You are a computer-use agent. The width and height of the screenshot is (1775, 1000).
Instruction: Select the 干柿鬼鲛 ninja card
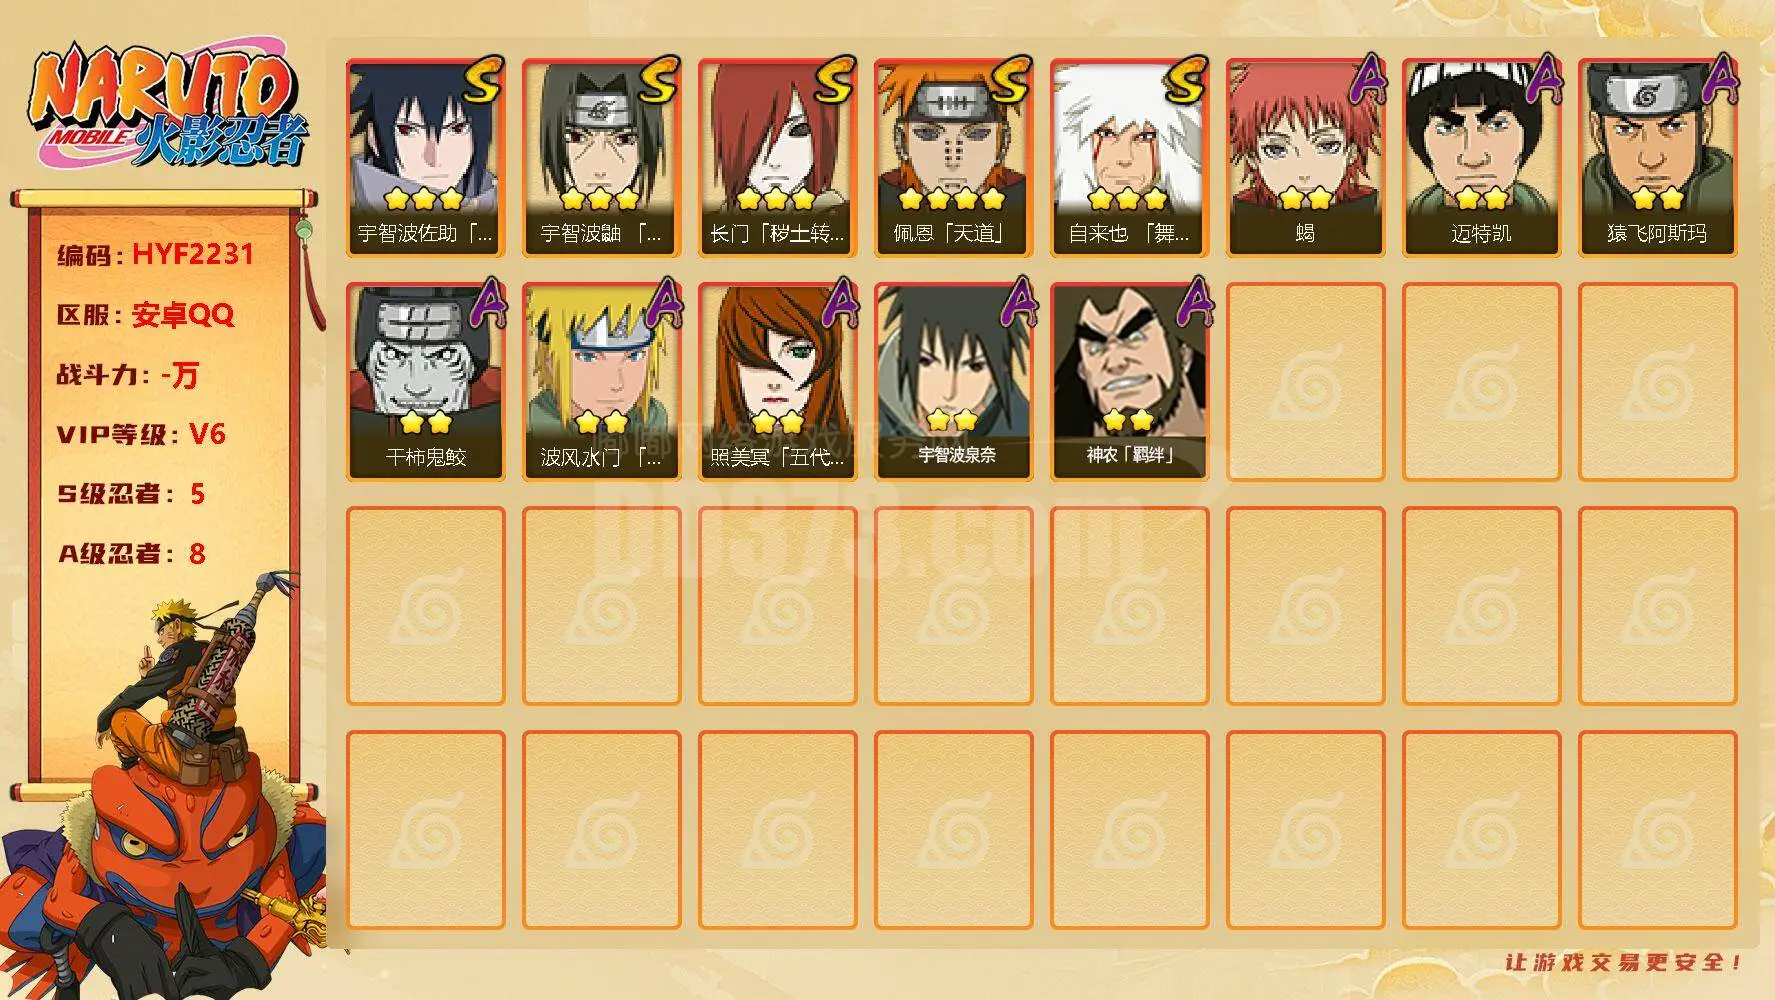425,382
